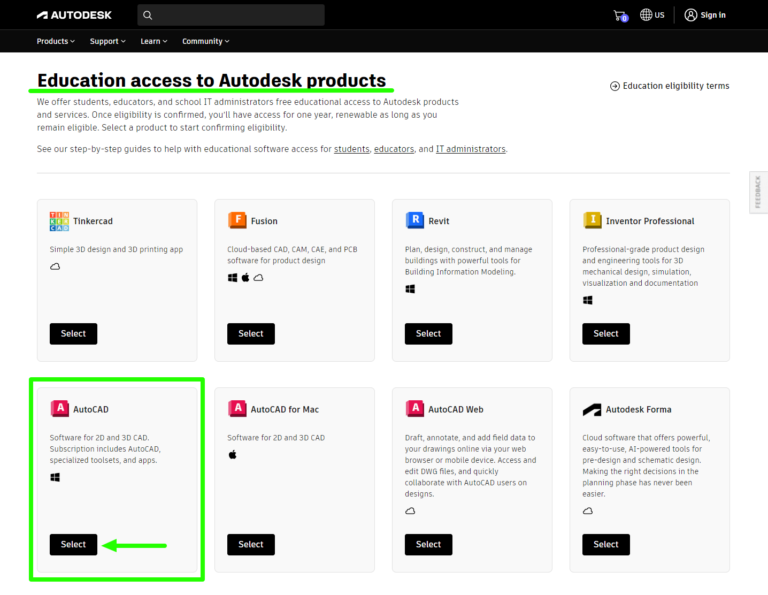Viewport: 768px width, 595px height.
Task: Click the AutoCAD Web card title
Action: point(456,409)
